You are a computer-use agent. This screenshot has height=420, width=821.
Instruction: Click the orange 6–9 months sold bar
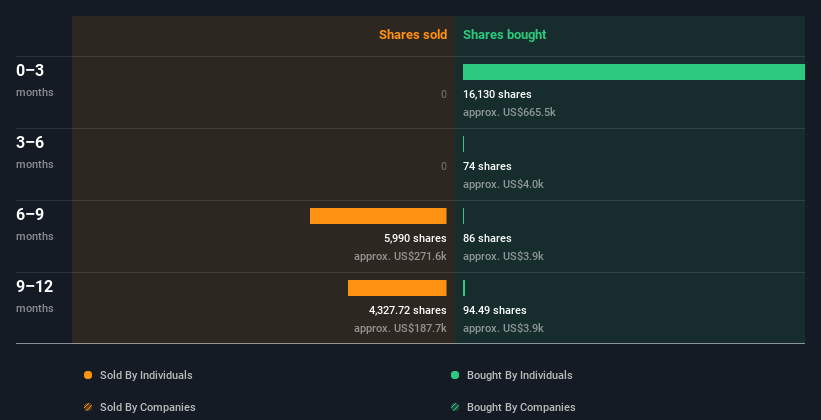coord(378,216)
